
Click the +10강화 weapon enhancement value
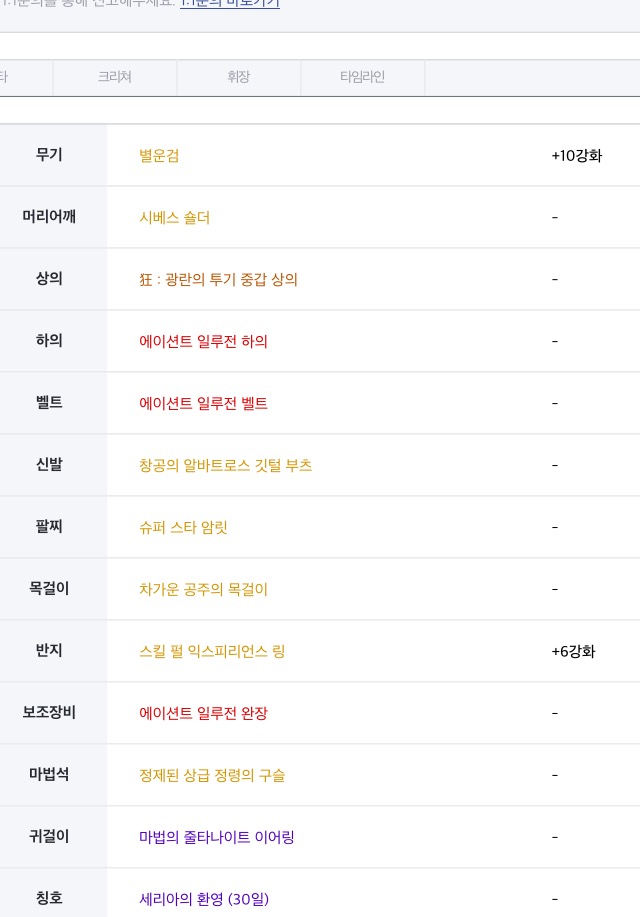[576, 156]
